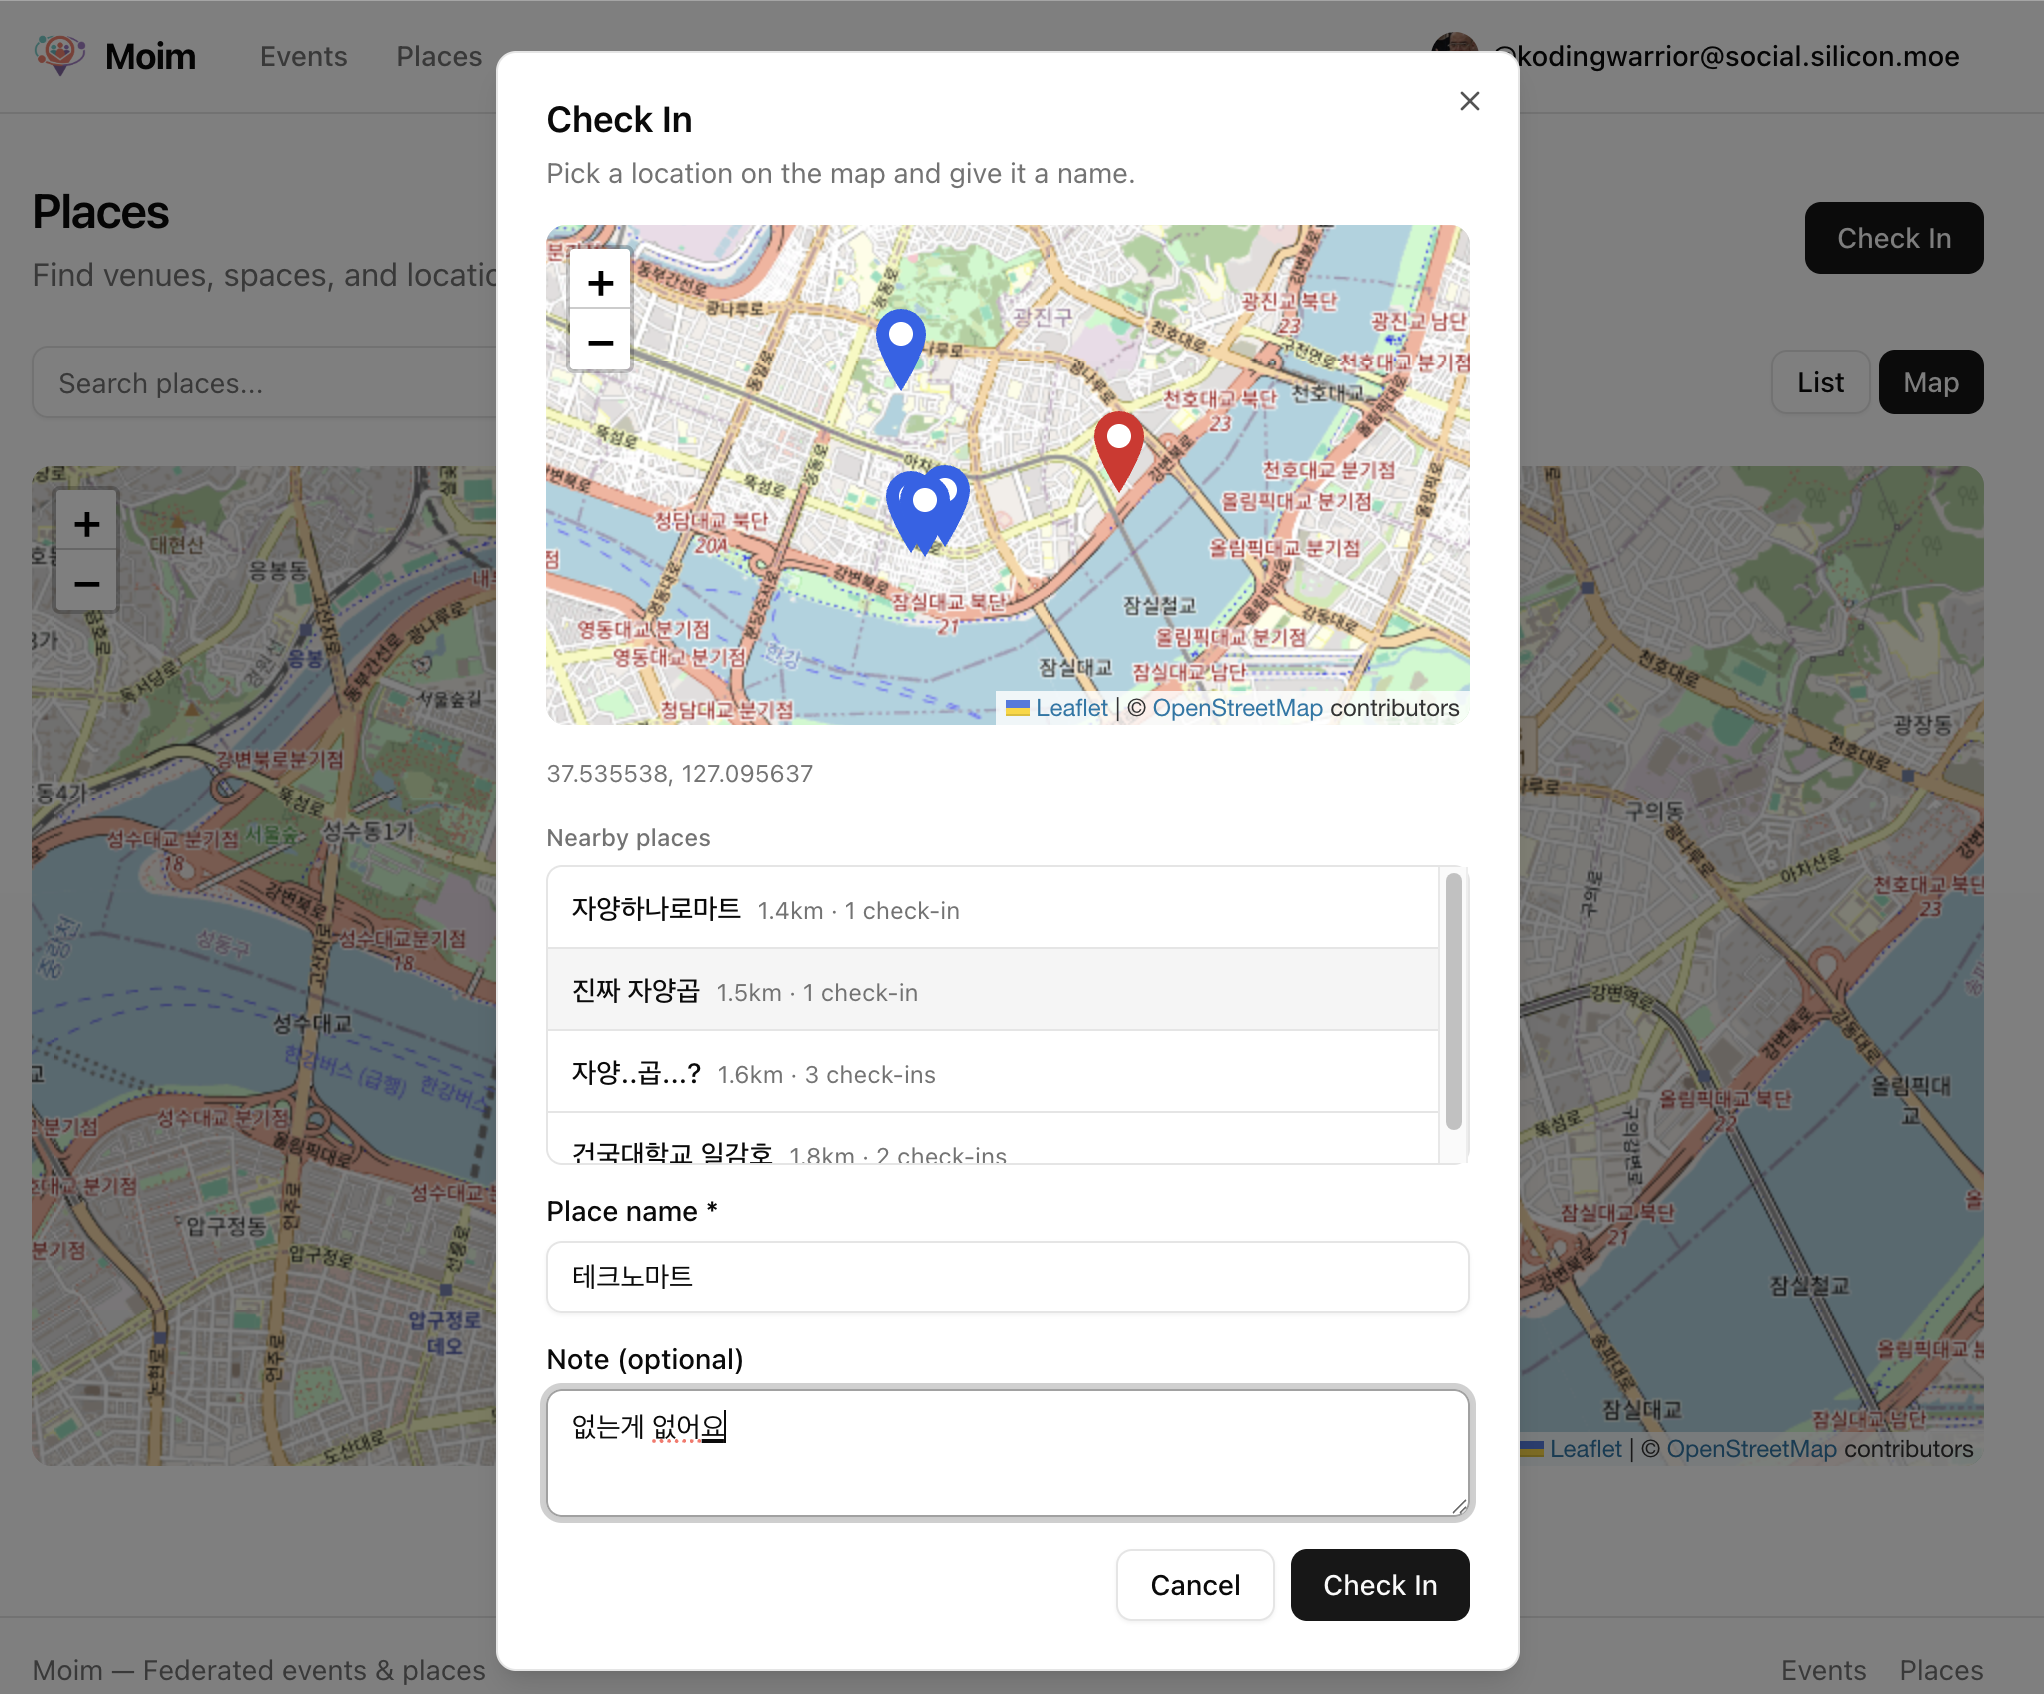Open the Events navigation item
This screenshot has height=1694, width=2044.
point(303,56)
